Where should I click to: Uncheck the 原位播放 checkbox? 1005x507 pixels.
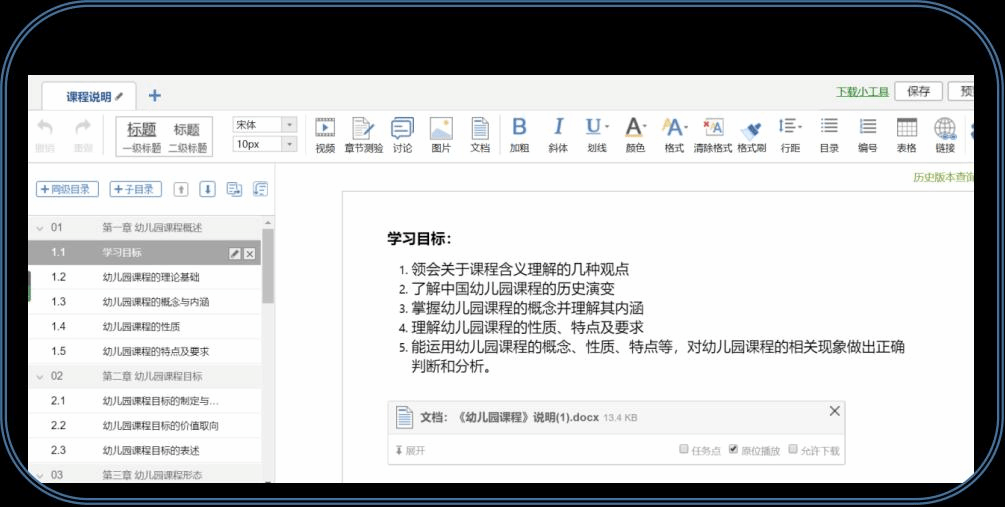coord(734,450)
